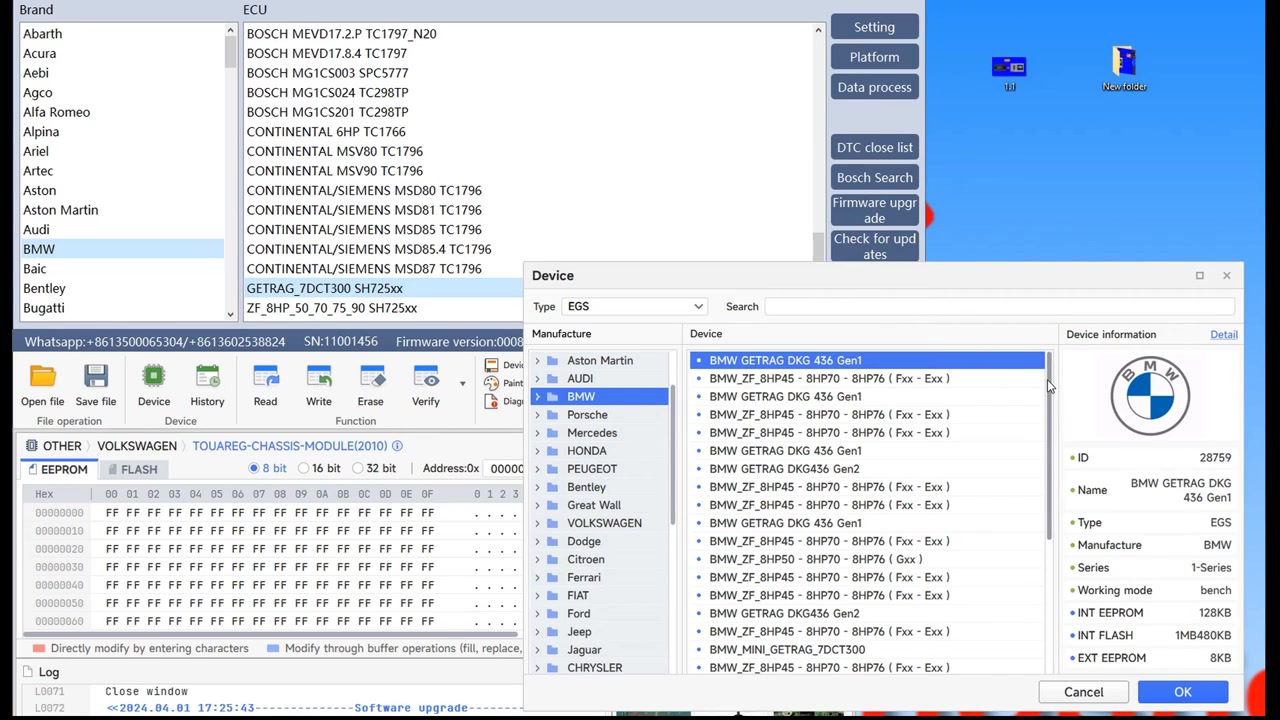Click the Save file floppy disk icon
Screen dimensions: 1280x720
(96, 377)
